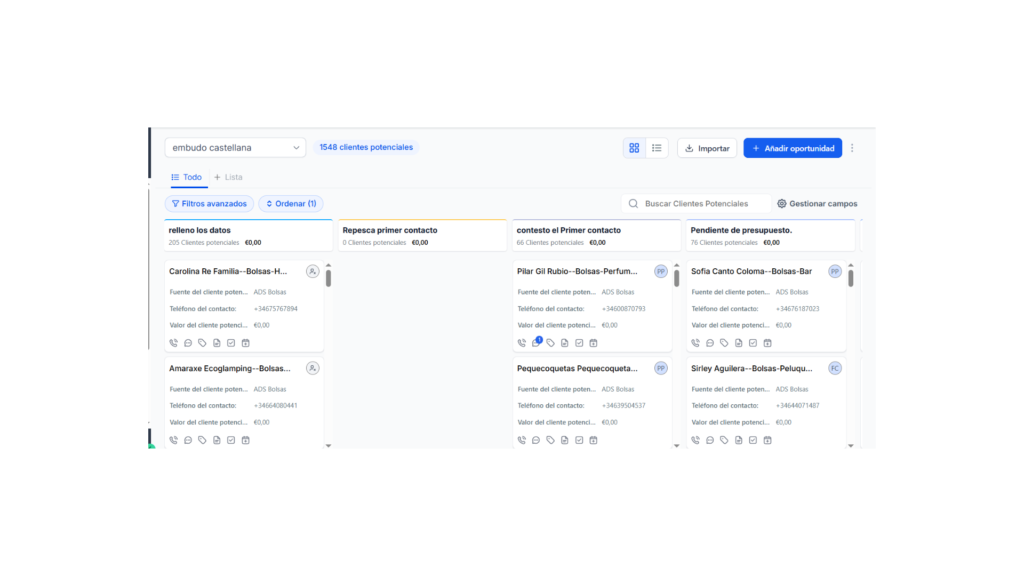Open notes icon on Amaraxe Ecoglamping card

217,440
